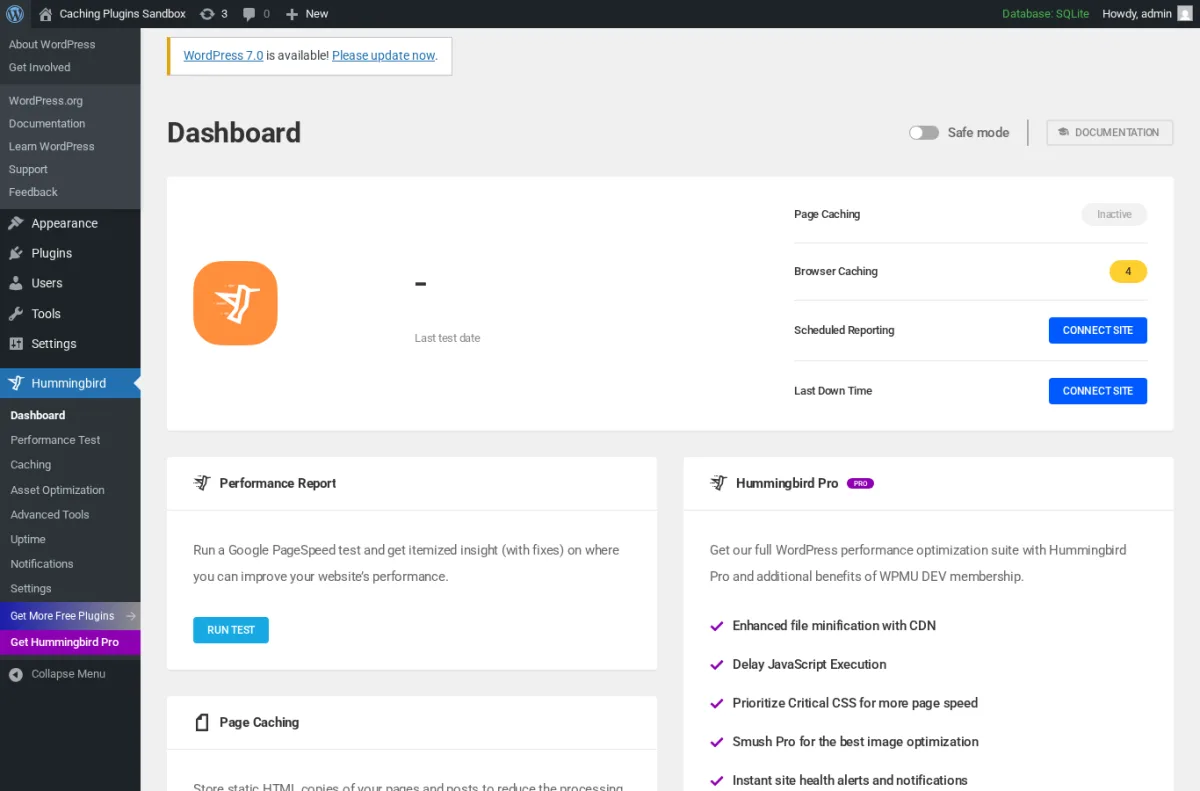Click the Please update now link

(x=384, y=56)
